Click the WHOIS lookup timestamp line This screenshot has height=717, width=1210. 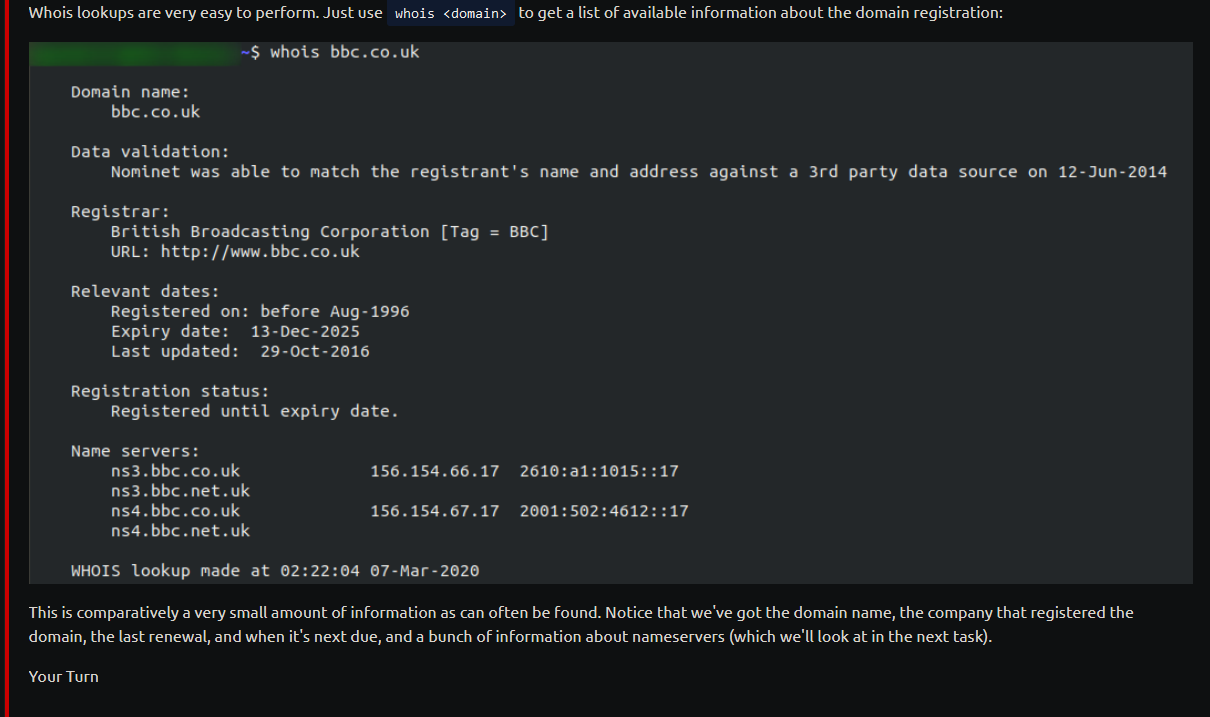coord(275,571)
